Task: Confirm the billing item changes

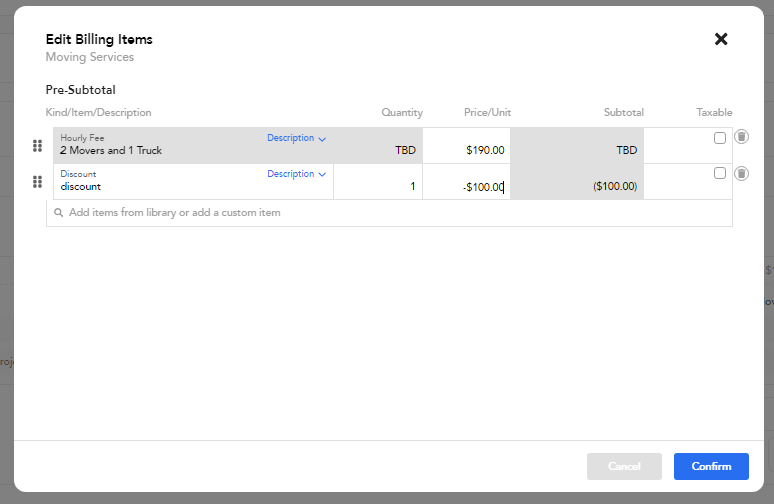Action: pyautogui.click(x=711, y=466)
